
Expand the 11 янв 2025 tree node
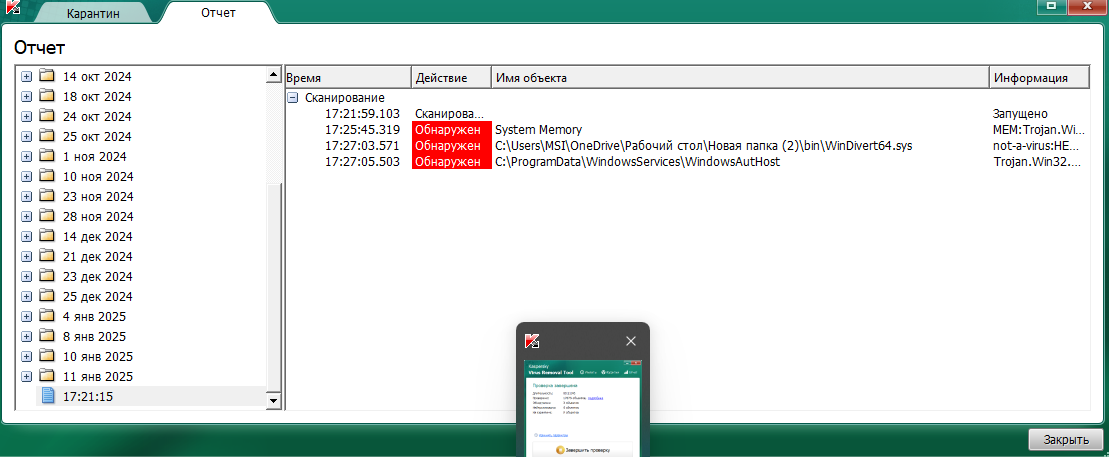pos(27,376)
